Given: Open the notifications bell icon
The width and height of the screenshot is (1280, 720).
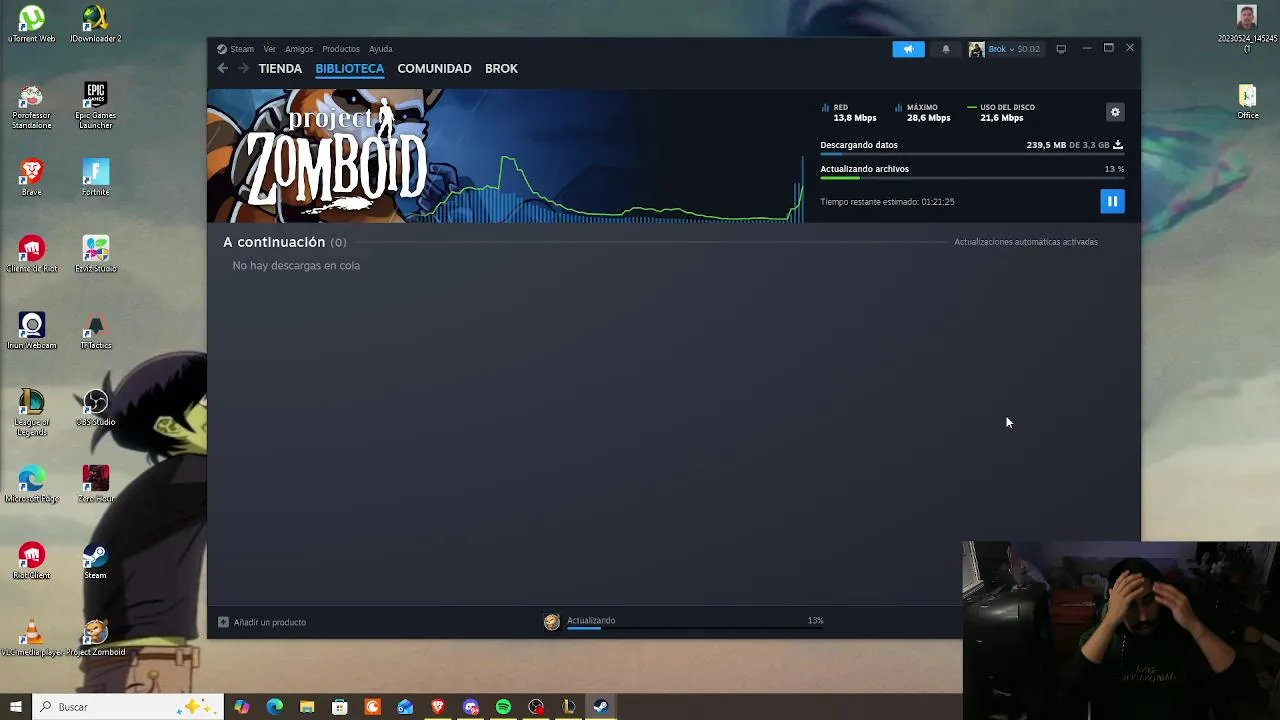Looking at the screenshot, I should pyautogui.click(x=945, y=49).
